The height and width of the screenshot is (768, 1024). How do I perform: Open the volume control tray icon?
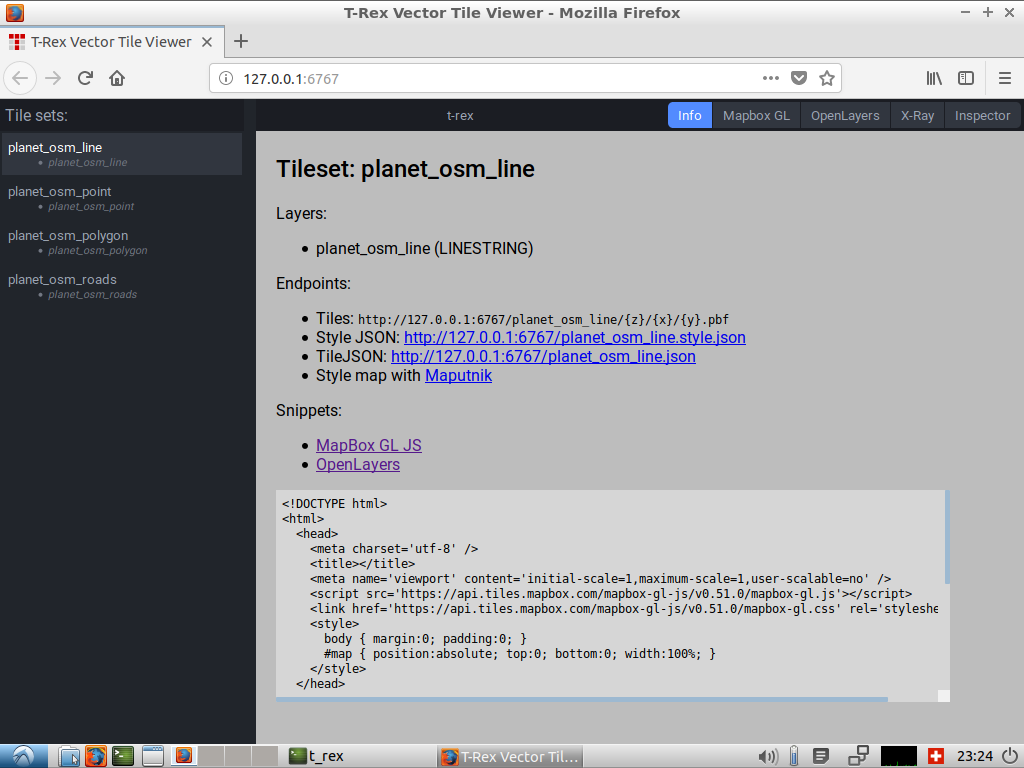(768, 757)
